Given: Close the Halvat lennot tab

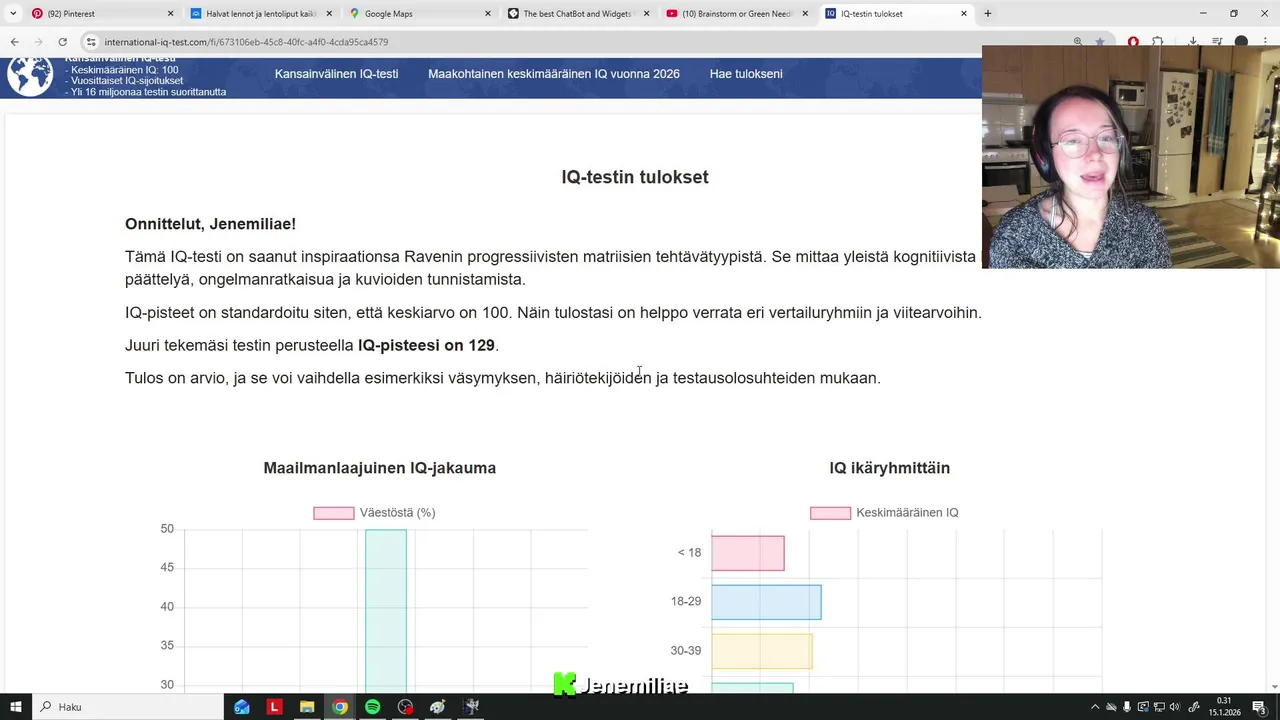Looking at the screenshot, I should (329, 14).
